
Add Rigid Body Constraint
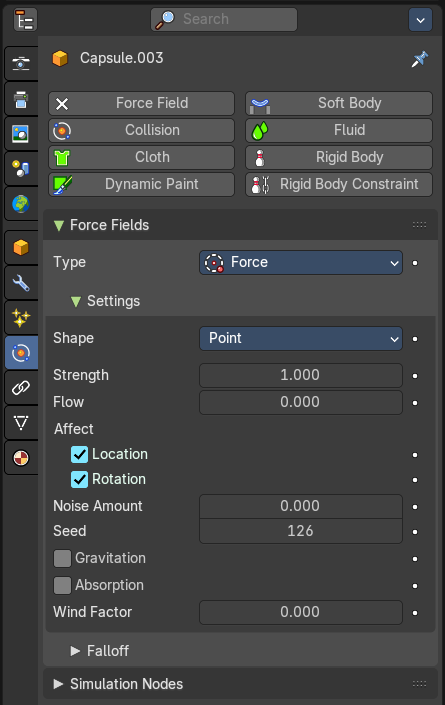click(x=339, y=184)
